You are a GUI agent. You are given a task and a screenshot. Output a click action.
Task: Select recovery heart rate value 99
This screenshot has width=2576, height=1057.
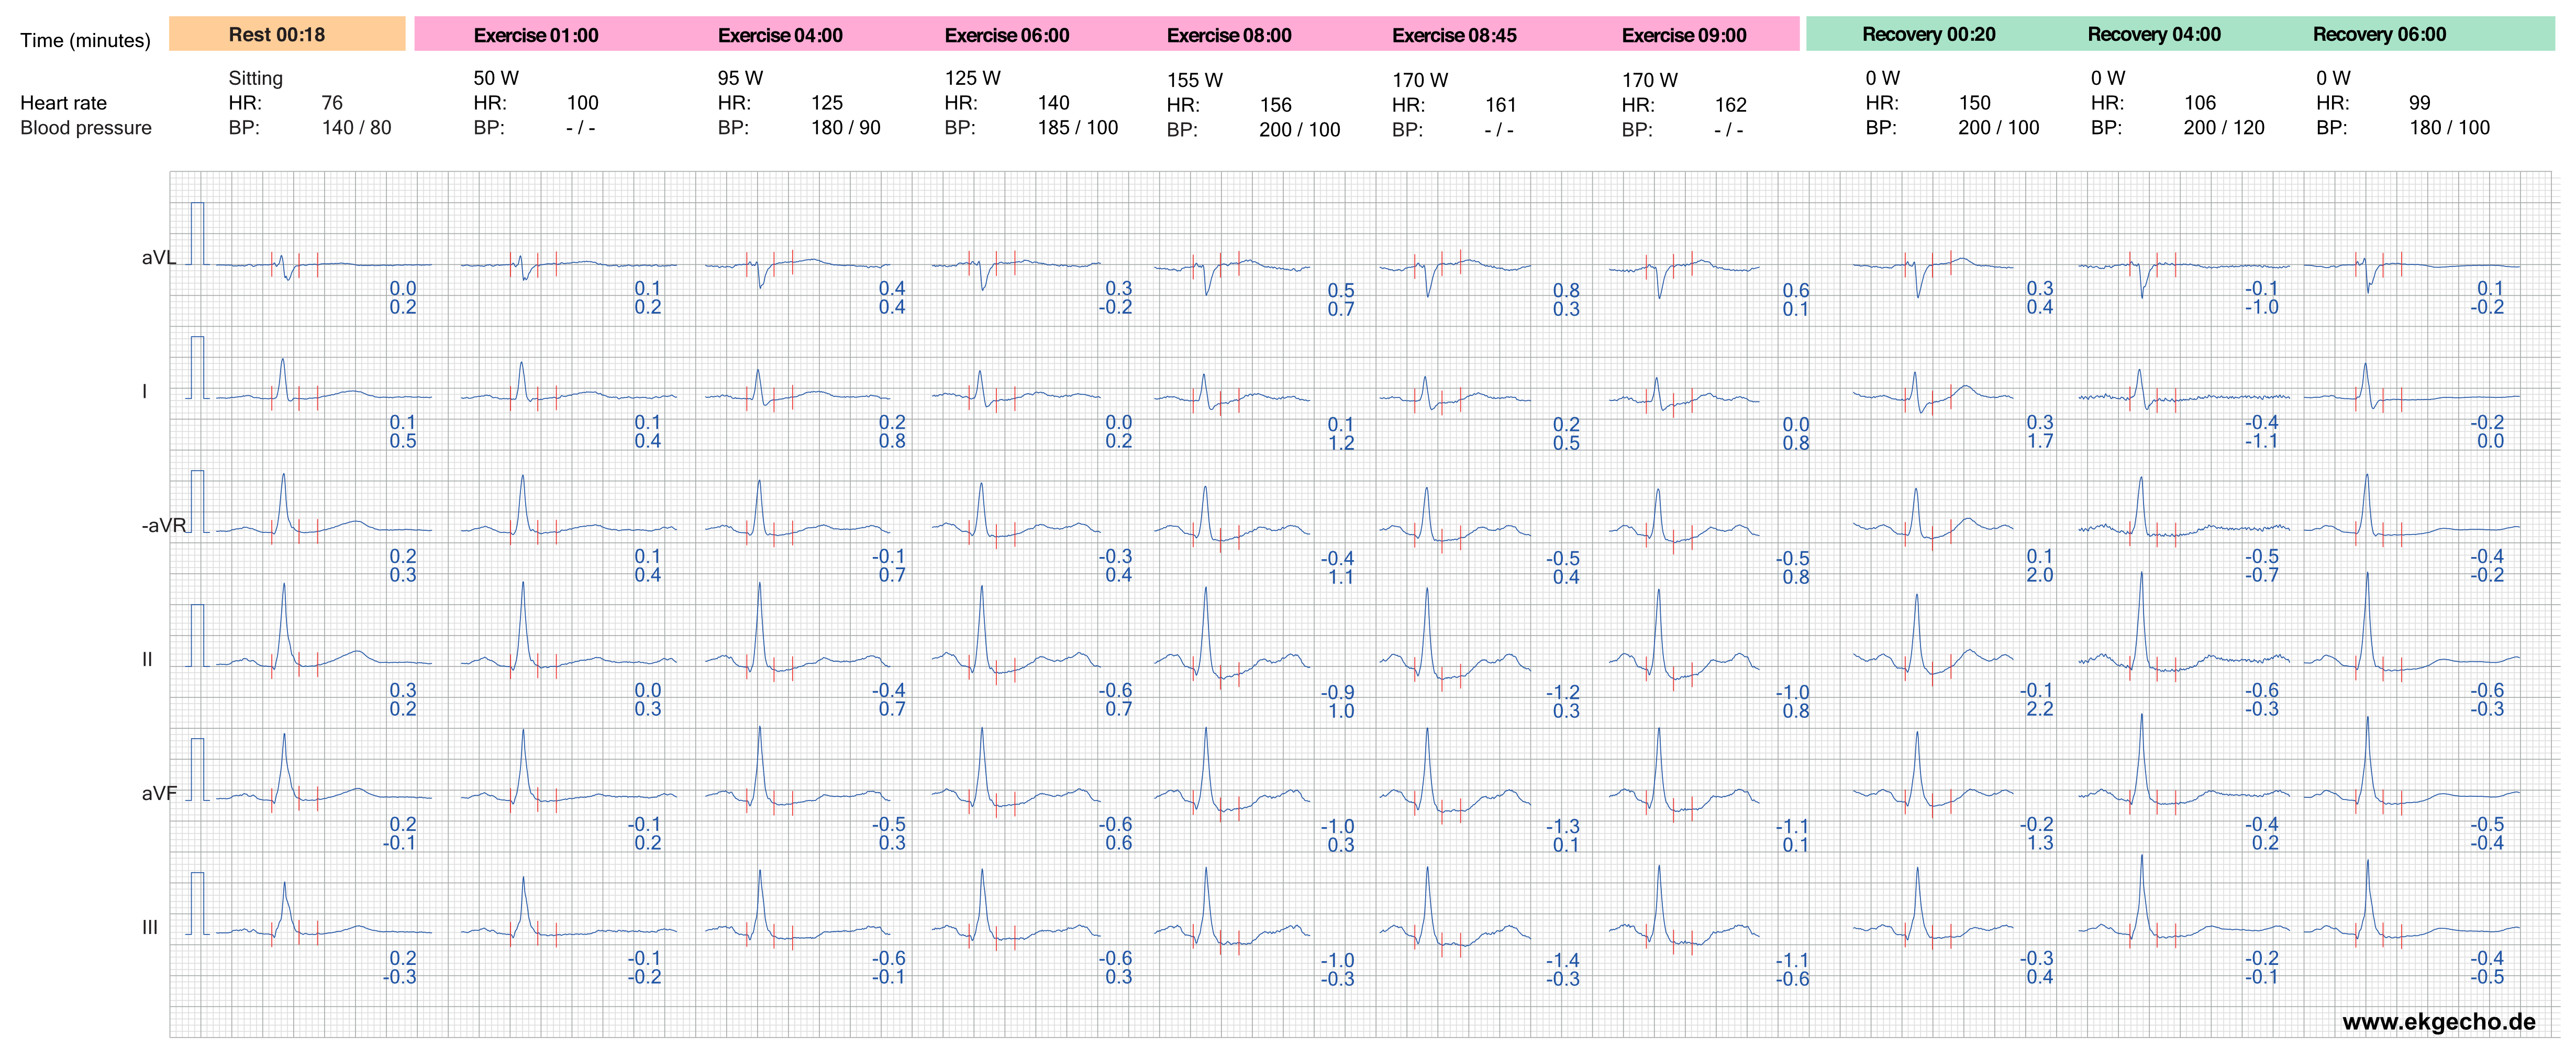pyautogui.click(x=2419, y=103)
